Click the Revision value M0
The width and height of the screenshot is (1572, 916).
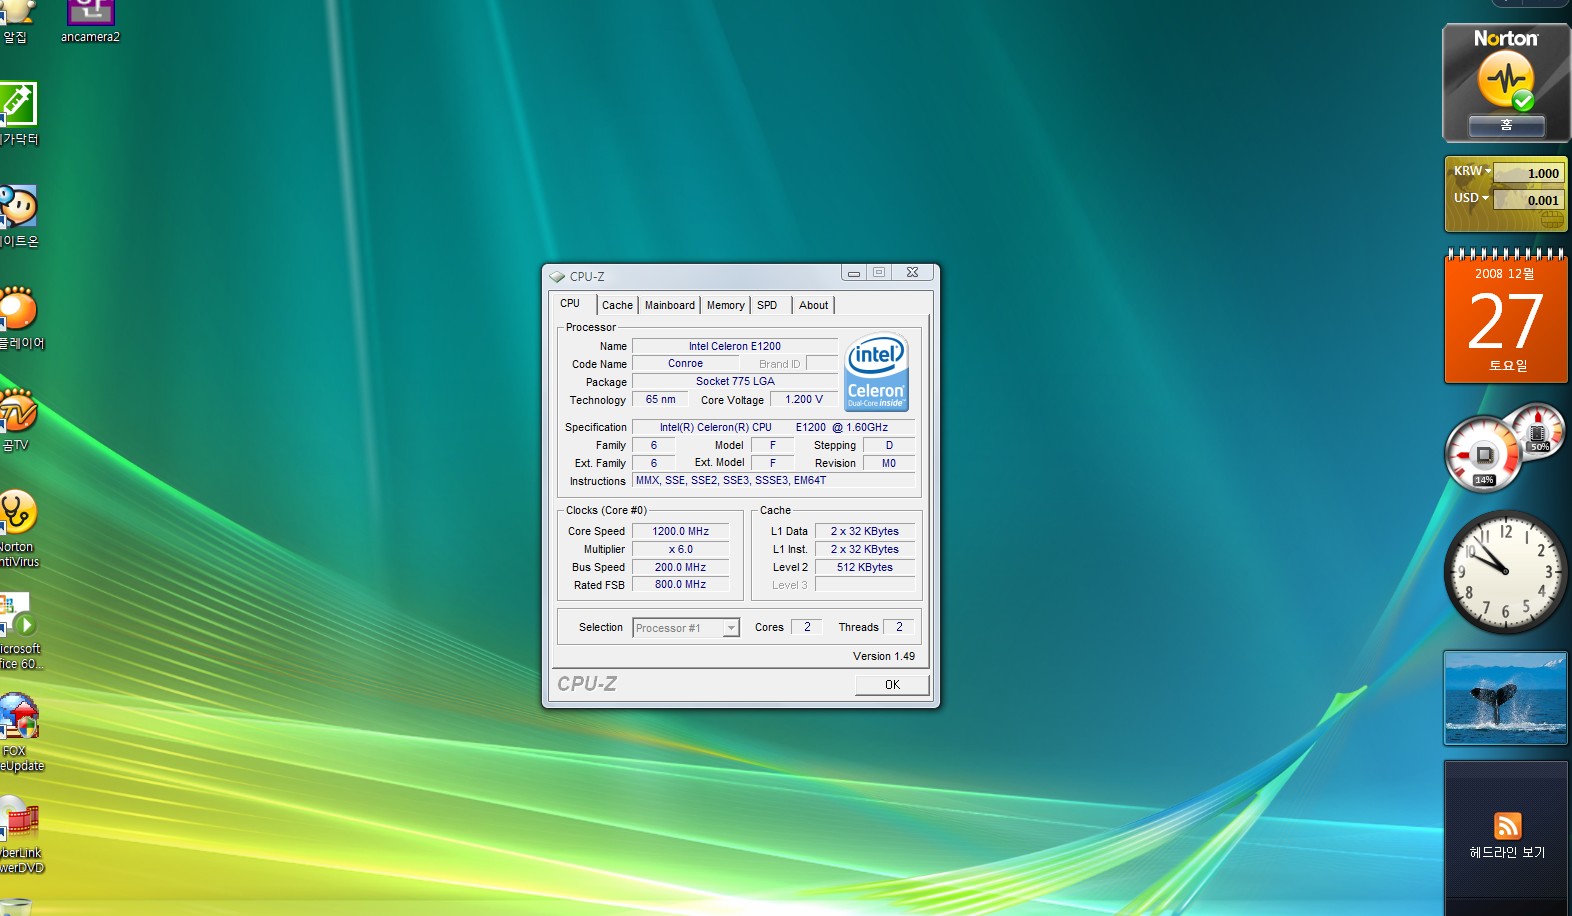[889, 463]
